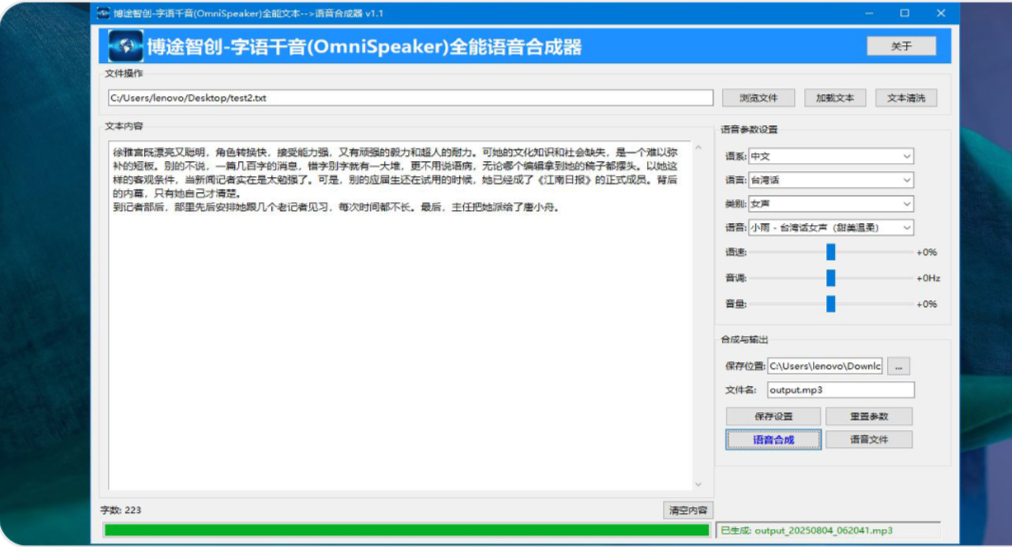Screen dimensions: 1012x547
Task: Click the 清空内容 clear content button
Action: (687, 510)
